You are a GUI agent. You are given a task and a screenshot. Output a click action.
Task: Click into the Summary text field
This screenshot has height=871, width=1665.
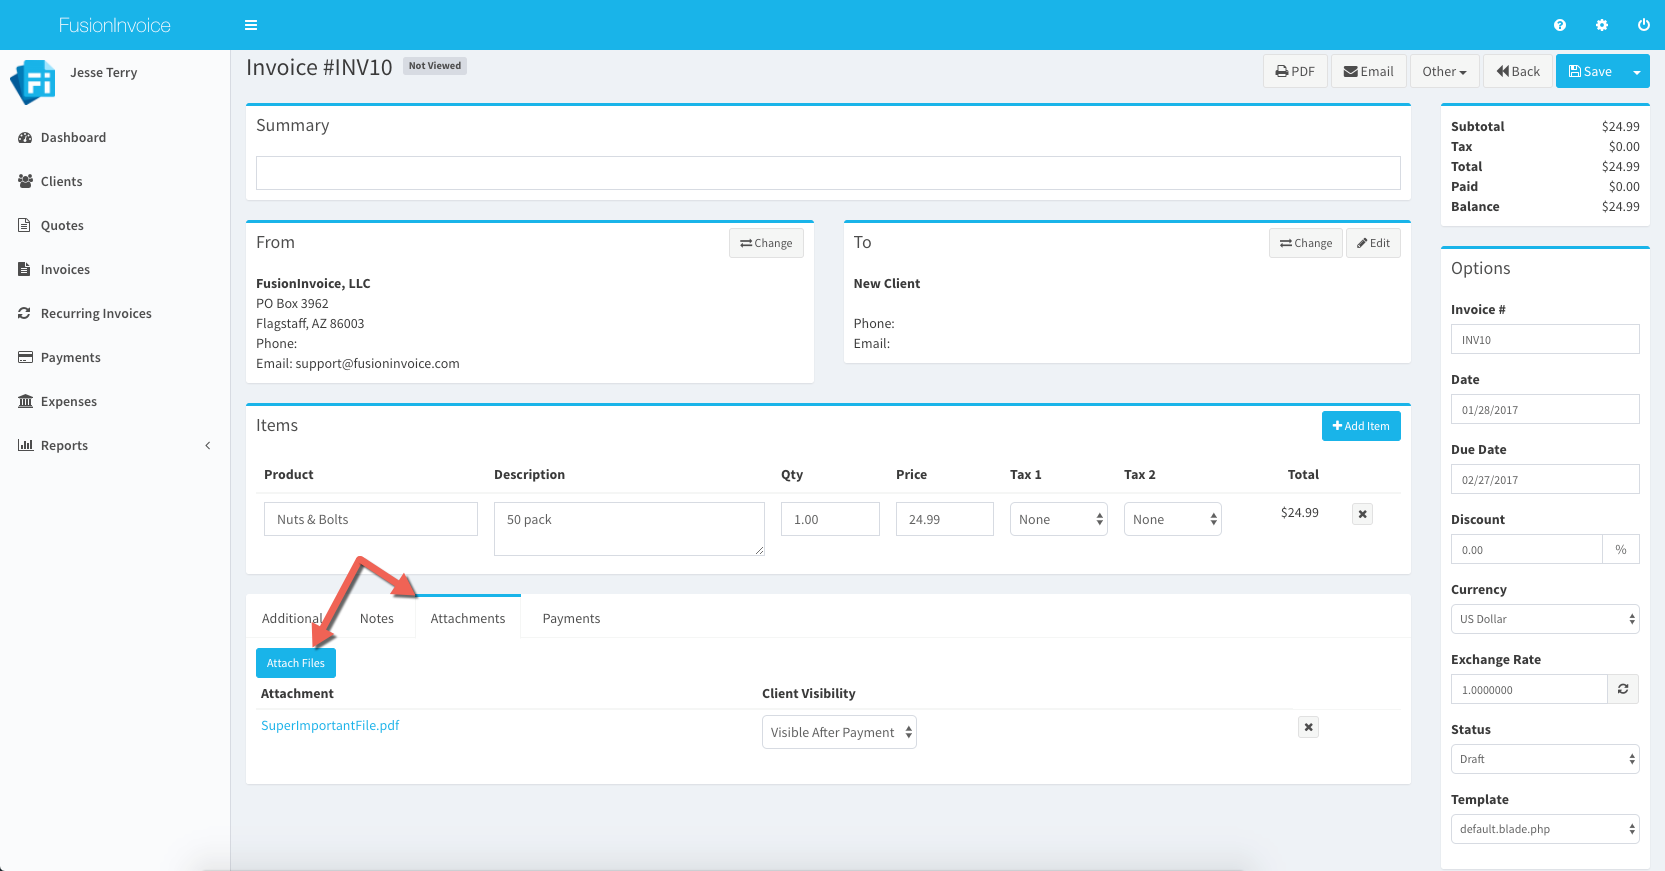828,173
